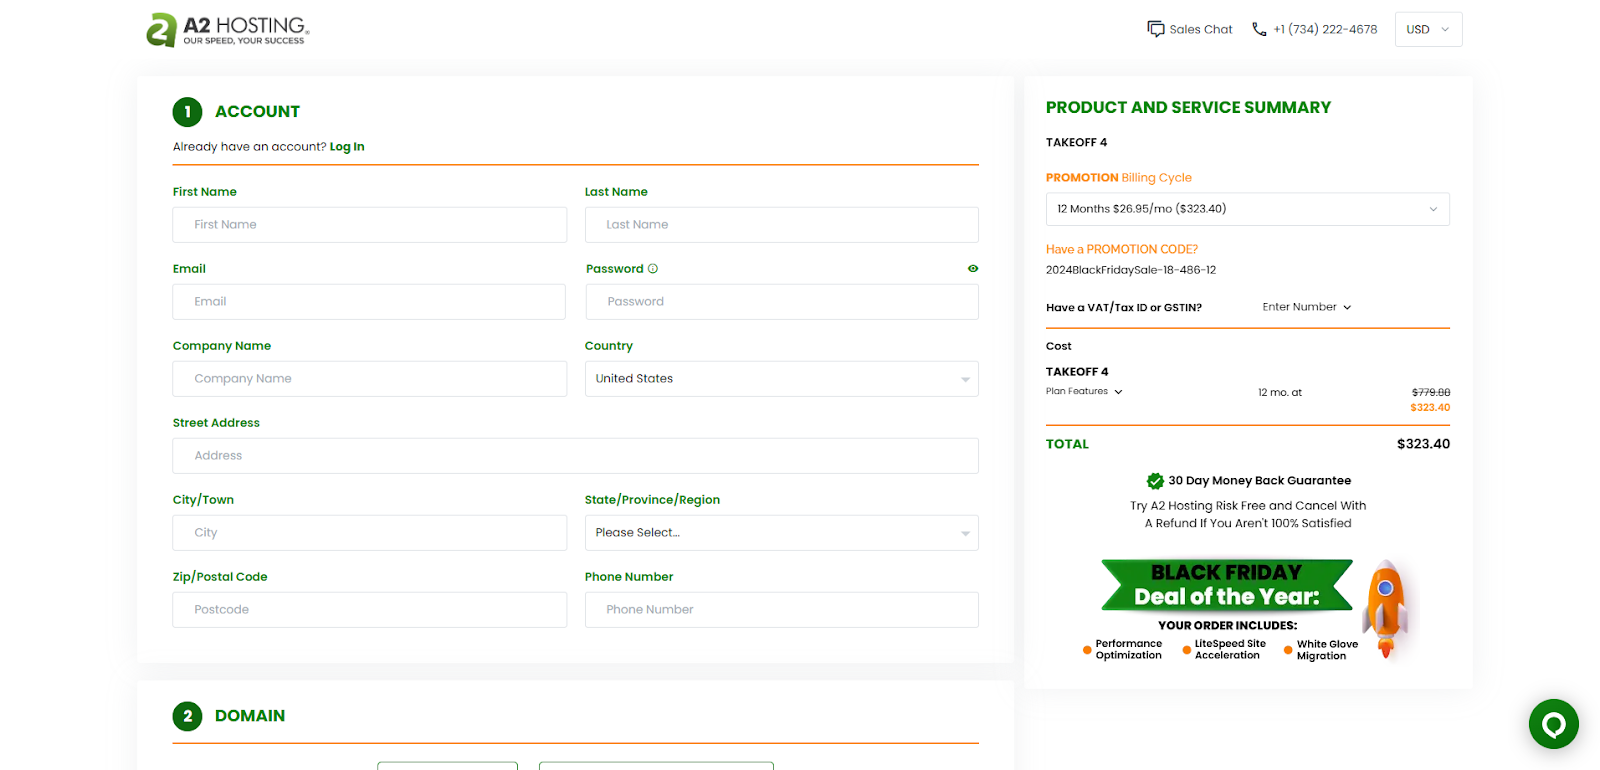Click the LiteSpeed Site Acceleration item

[x=1224, y=650]
